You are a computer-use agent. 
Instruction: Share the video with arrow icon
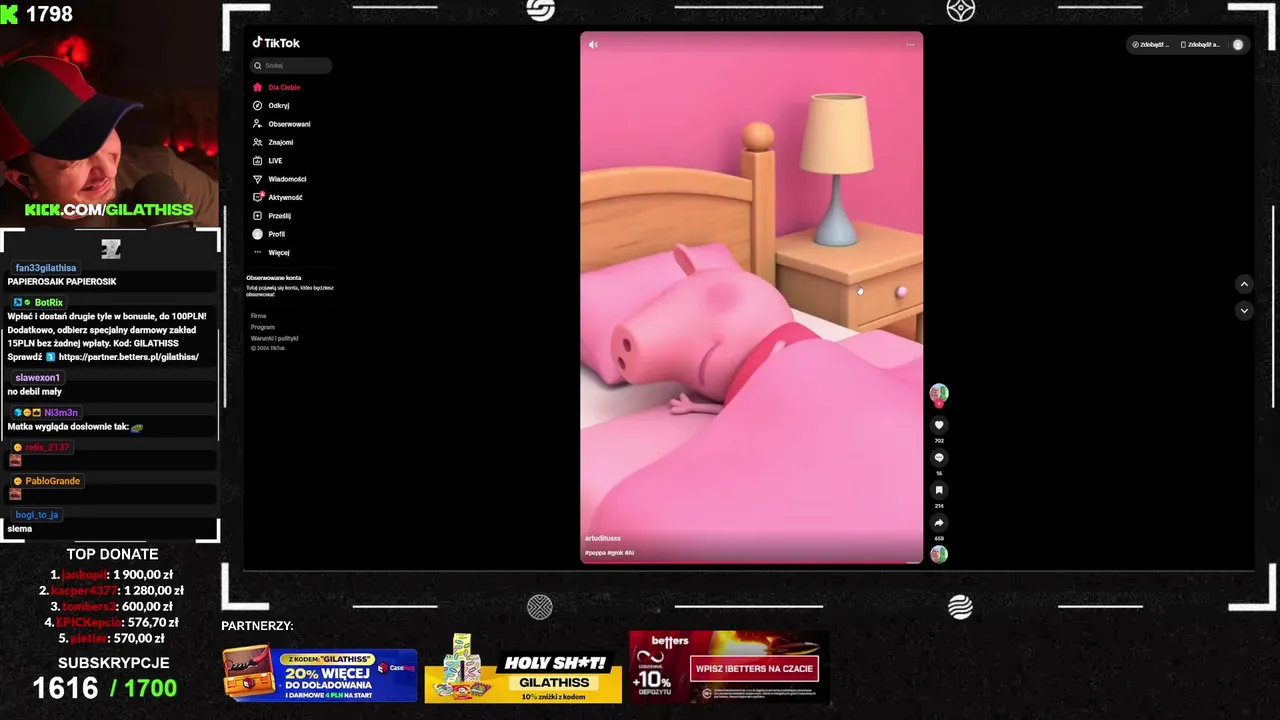[938, 523]
